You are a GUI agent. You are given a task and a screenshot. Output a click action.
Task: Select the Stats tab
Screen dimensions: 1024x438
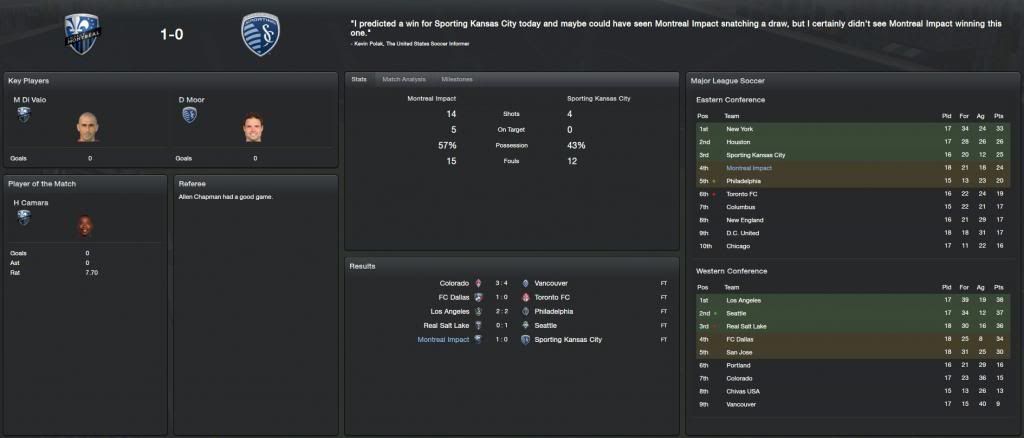tap(359, 79)
